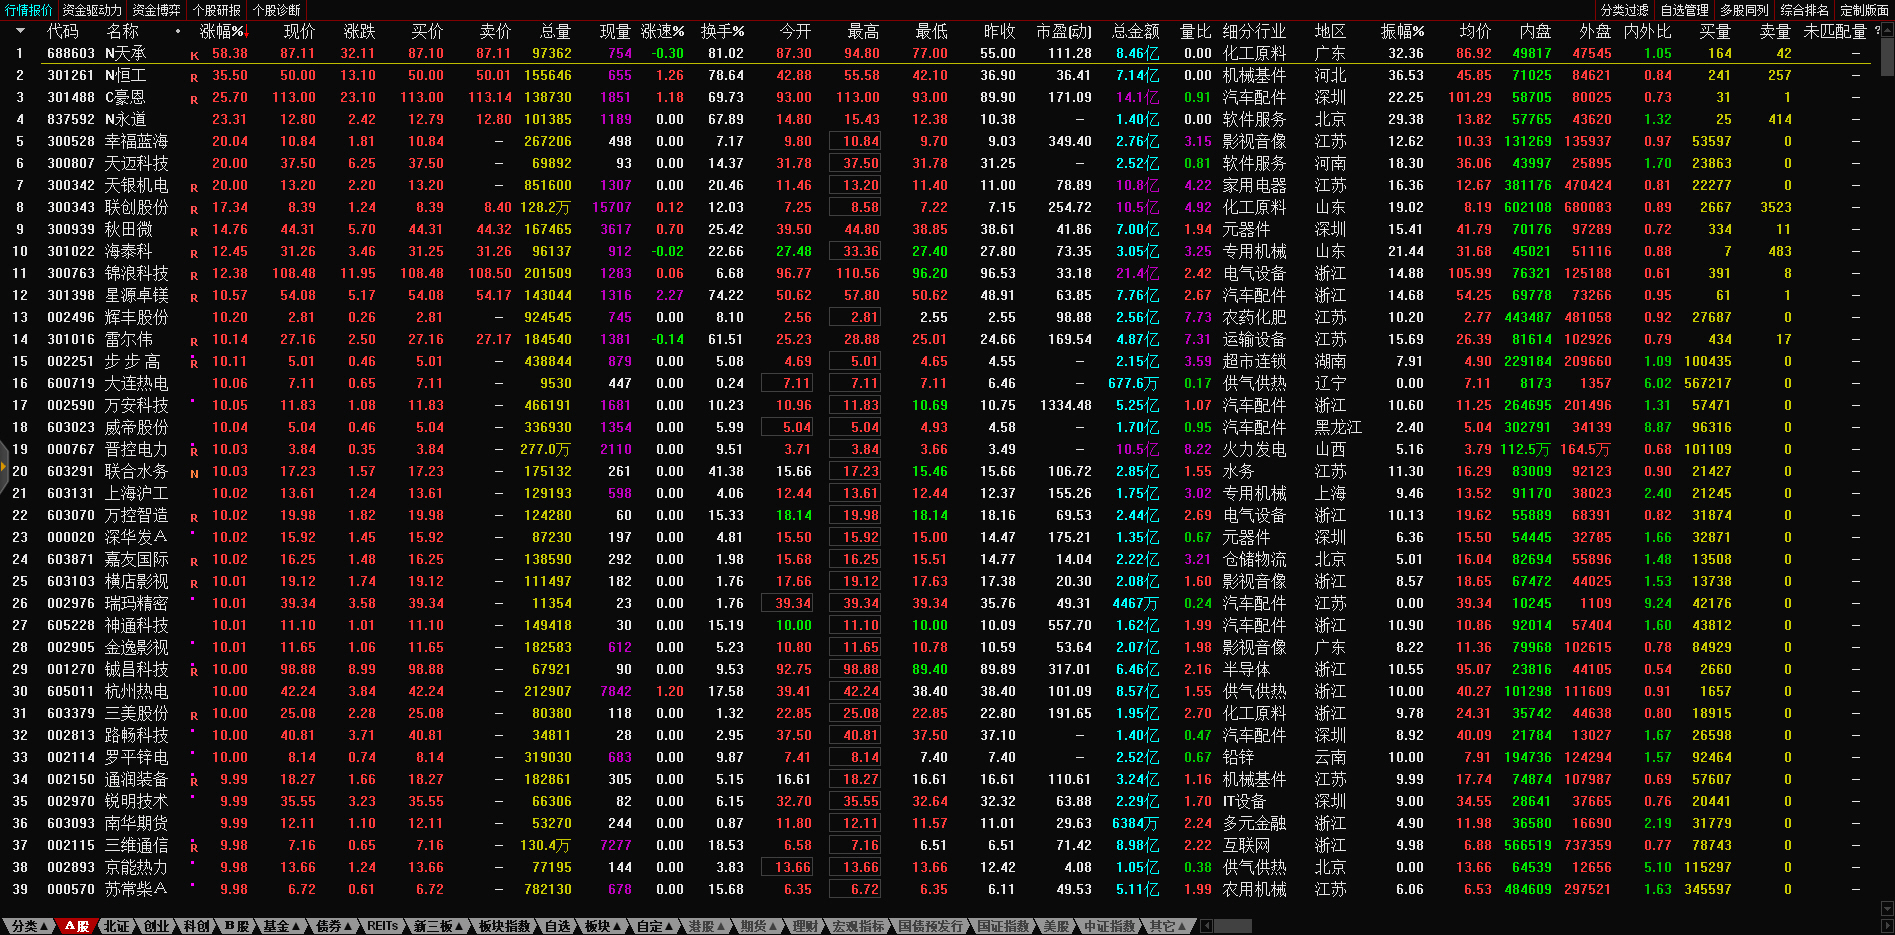
Task: Expand the 基金 category dropdown tab
Action: pyautogui.click(x=281, y=926)
